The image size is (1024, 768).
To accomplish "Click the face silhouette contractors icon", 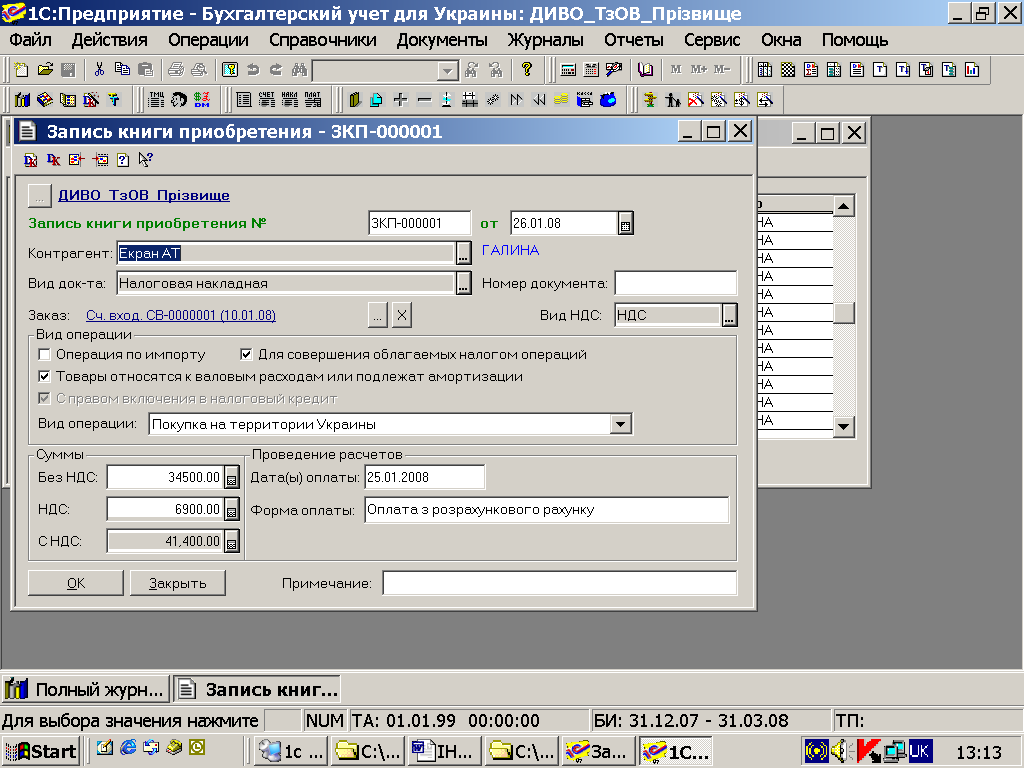I will [x=179, y=99].
